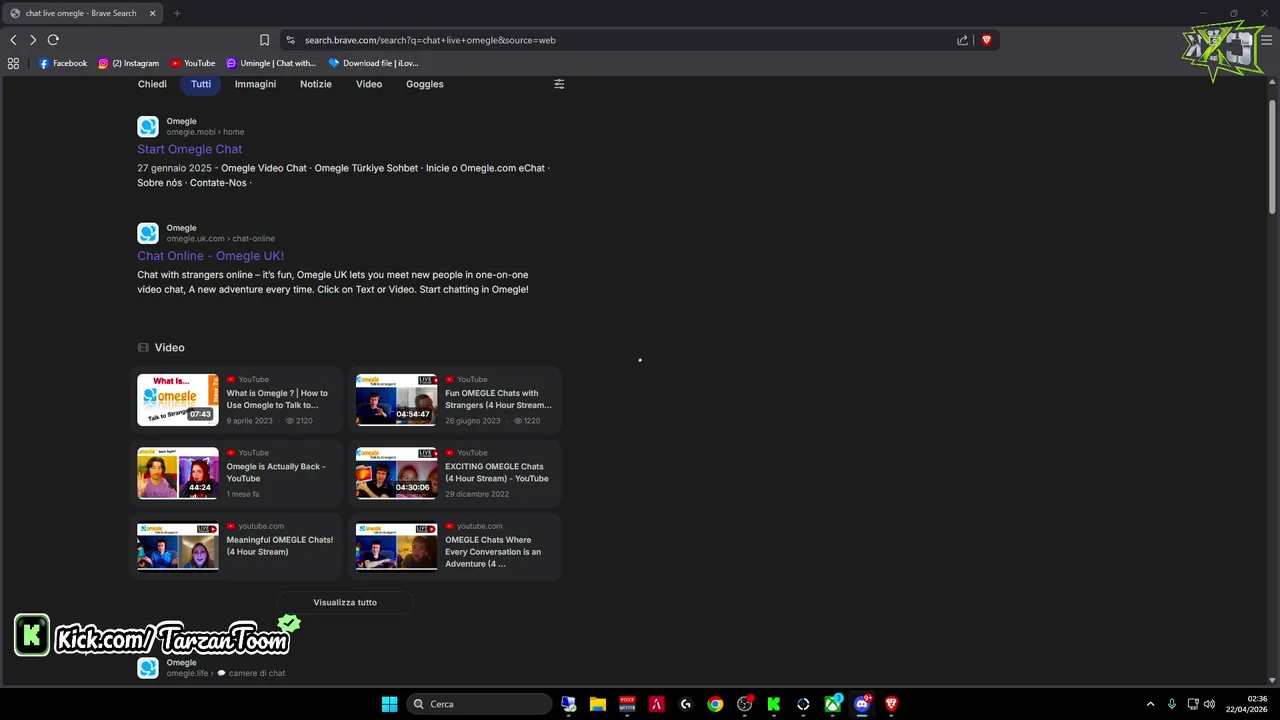The width and height of the screenshot is (1280, 720).
Task: Open the Brave main menu icon
Action: 1266,40
